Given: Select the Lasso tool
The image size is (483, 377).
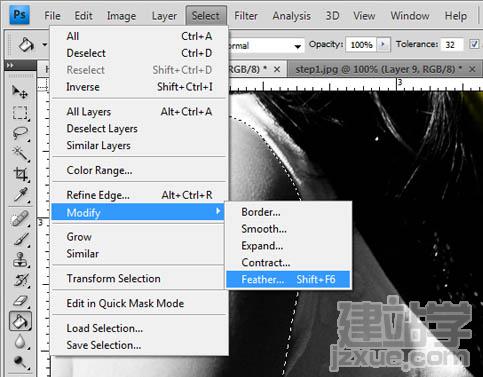Looking at the screenshot, I should point(20,133).
